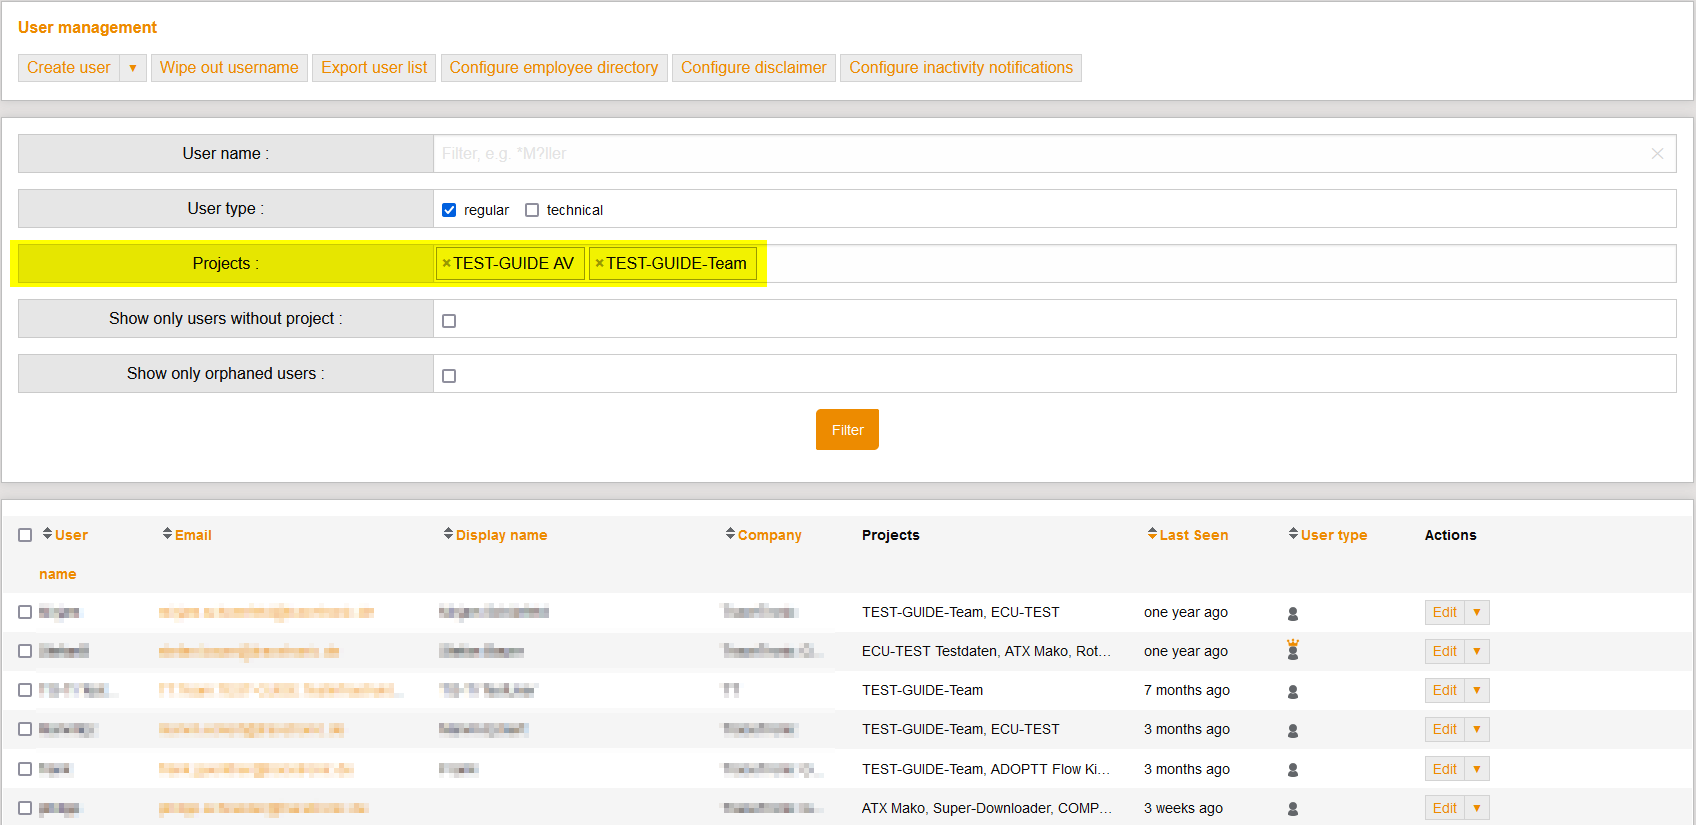Select row with ECU-TEST Testdaten projects
This screenshot has width=1696, height=825.
click(25, 651)
